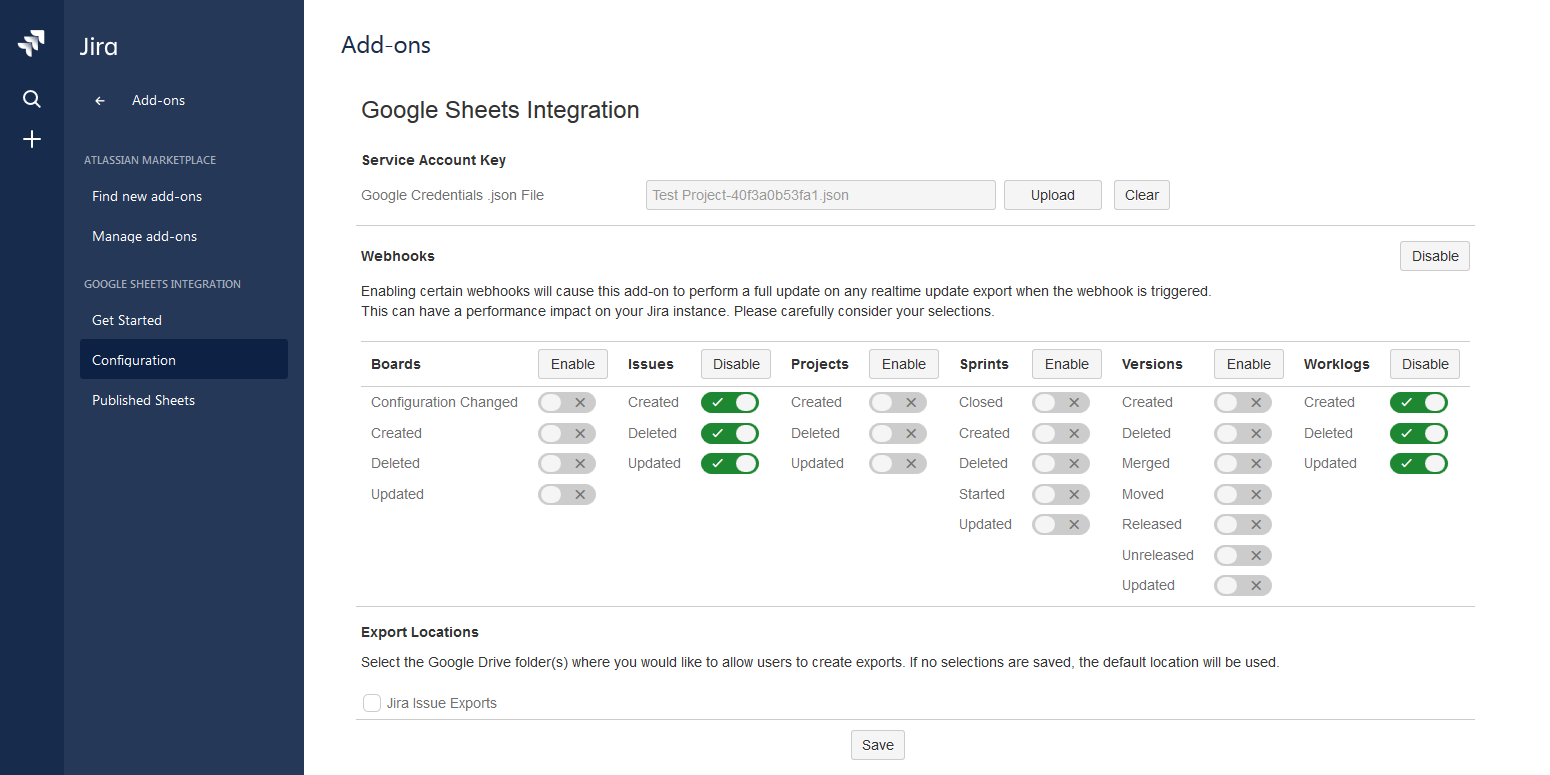Click the Clear credentials button
The height and width of the screenshot is (775, 1550).
tap(1141, 195)
